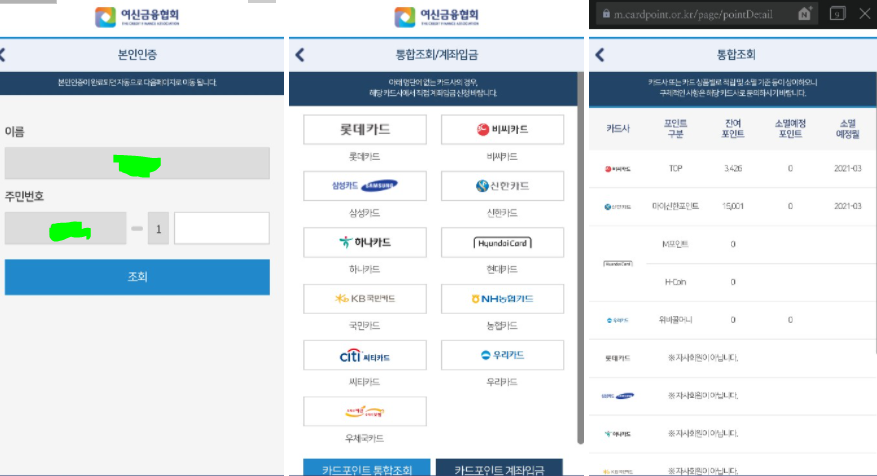Close the browser page with the X
The height and width of the screenshot is (476, 877).
click(x=865, y=13)
